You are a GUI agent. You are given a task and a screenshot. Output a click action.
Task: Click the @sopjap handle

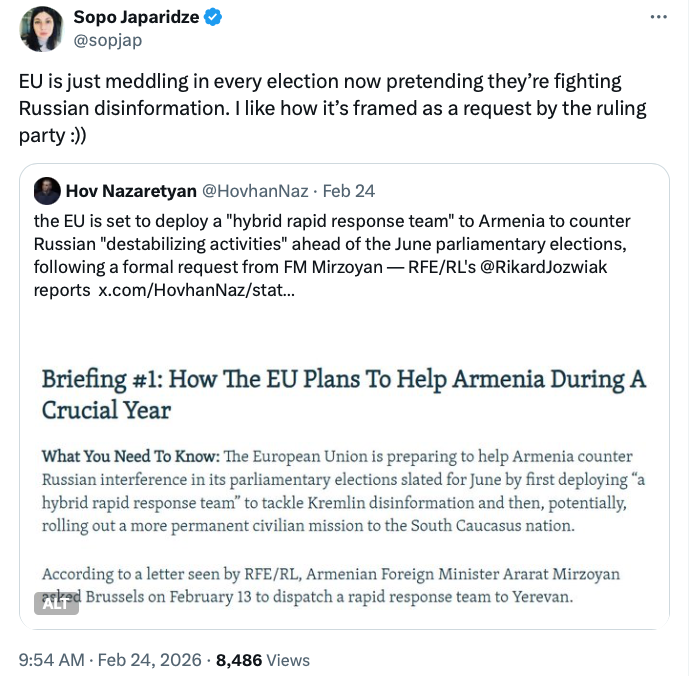pos(106,39)
